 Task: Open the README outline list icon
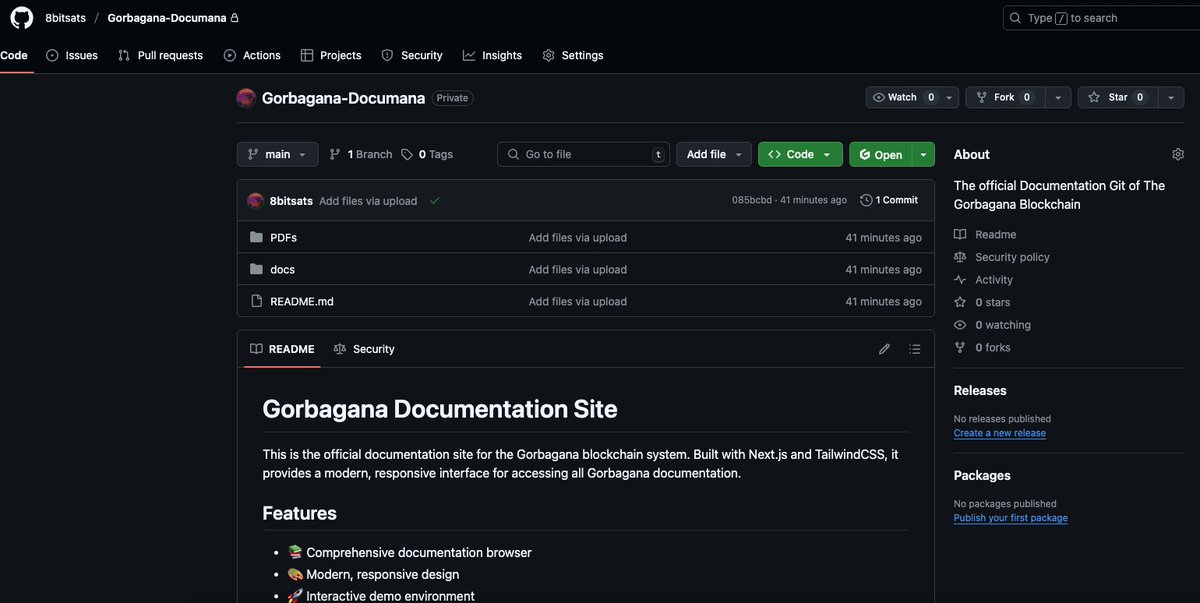pyautogui.click(x=915, y=349)
